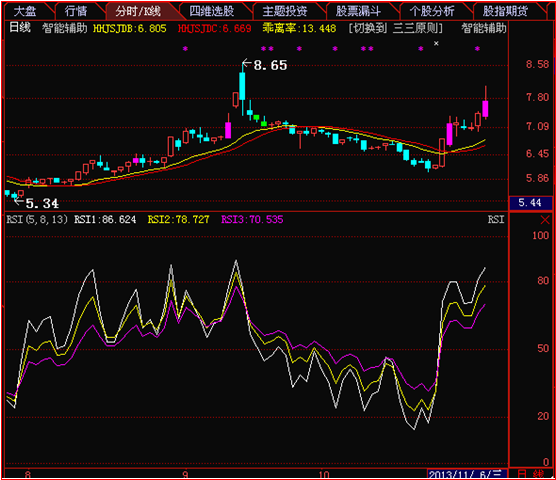
Task: Select the 分时/K线 tab
Action: [138, 11]
